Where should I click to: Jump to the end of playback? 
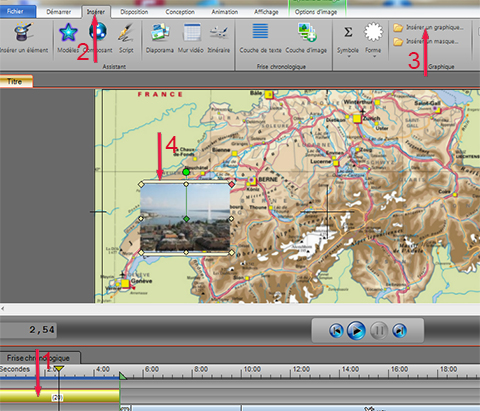400,331
